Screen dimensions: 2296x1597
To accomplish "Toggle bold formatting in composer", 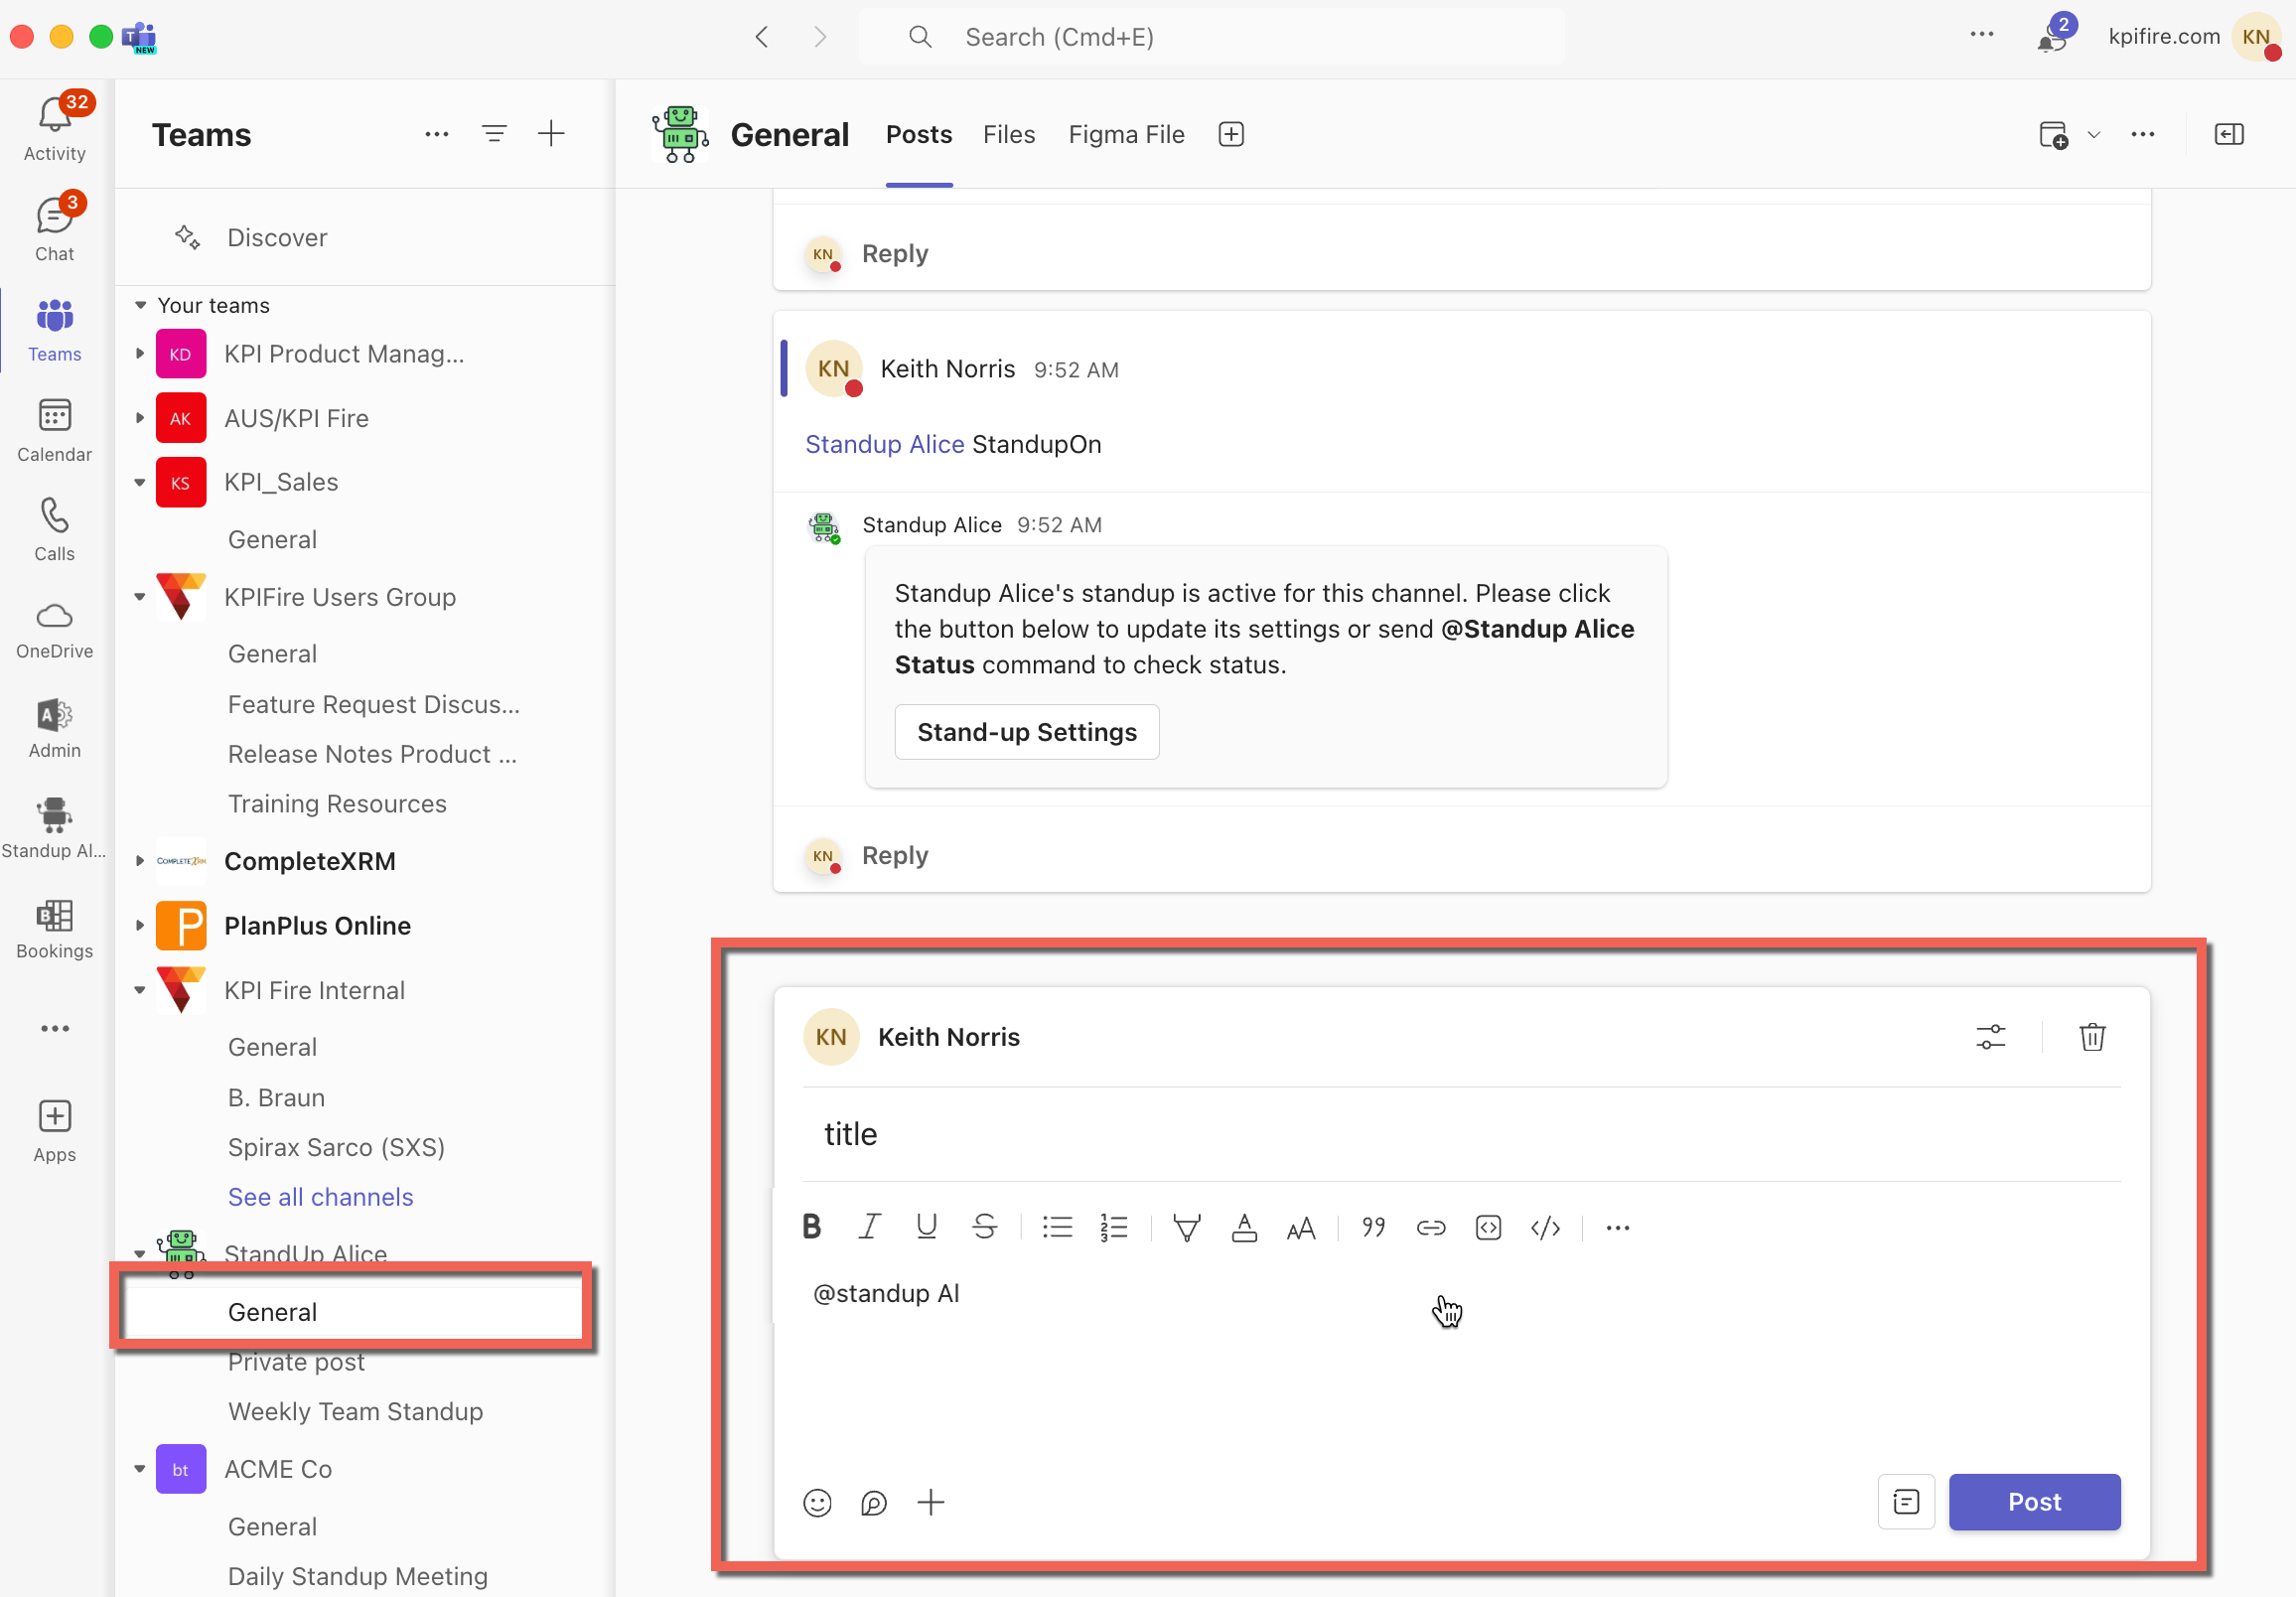I will (x=811, y=1227).
